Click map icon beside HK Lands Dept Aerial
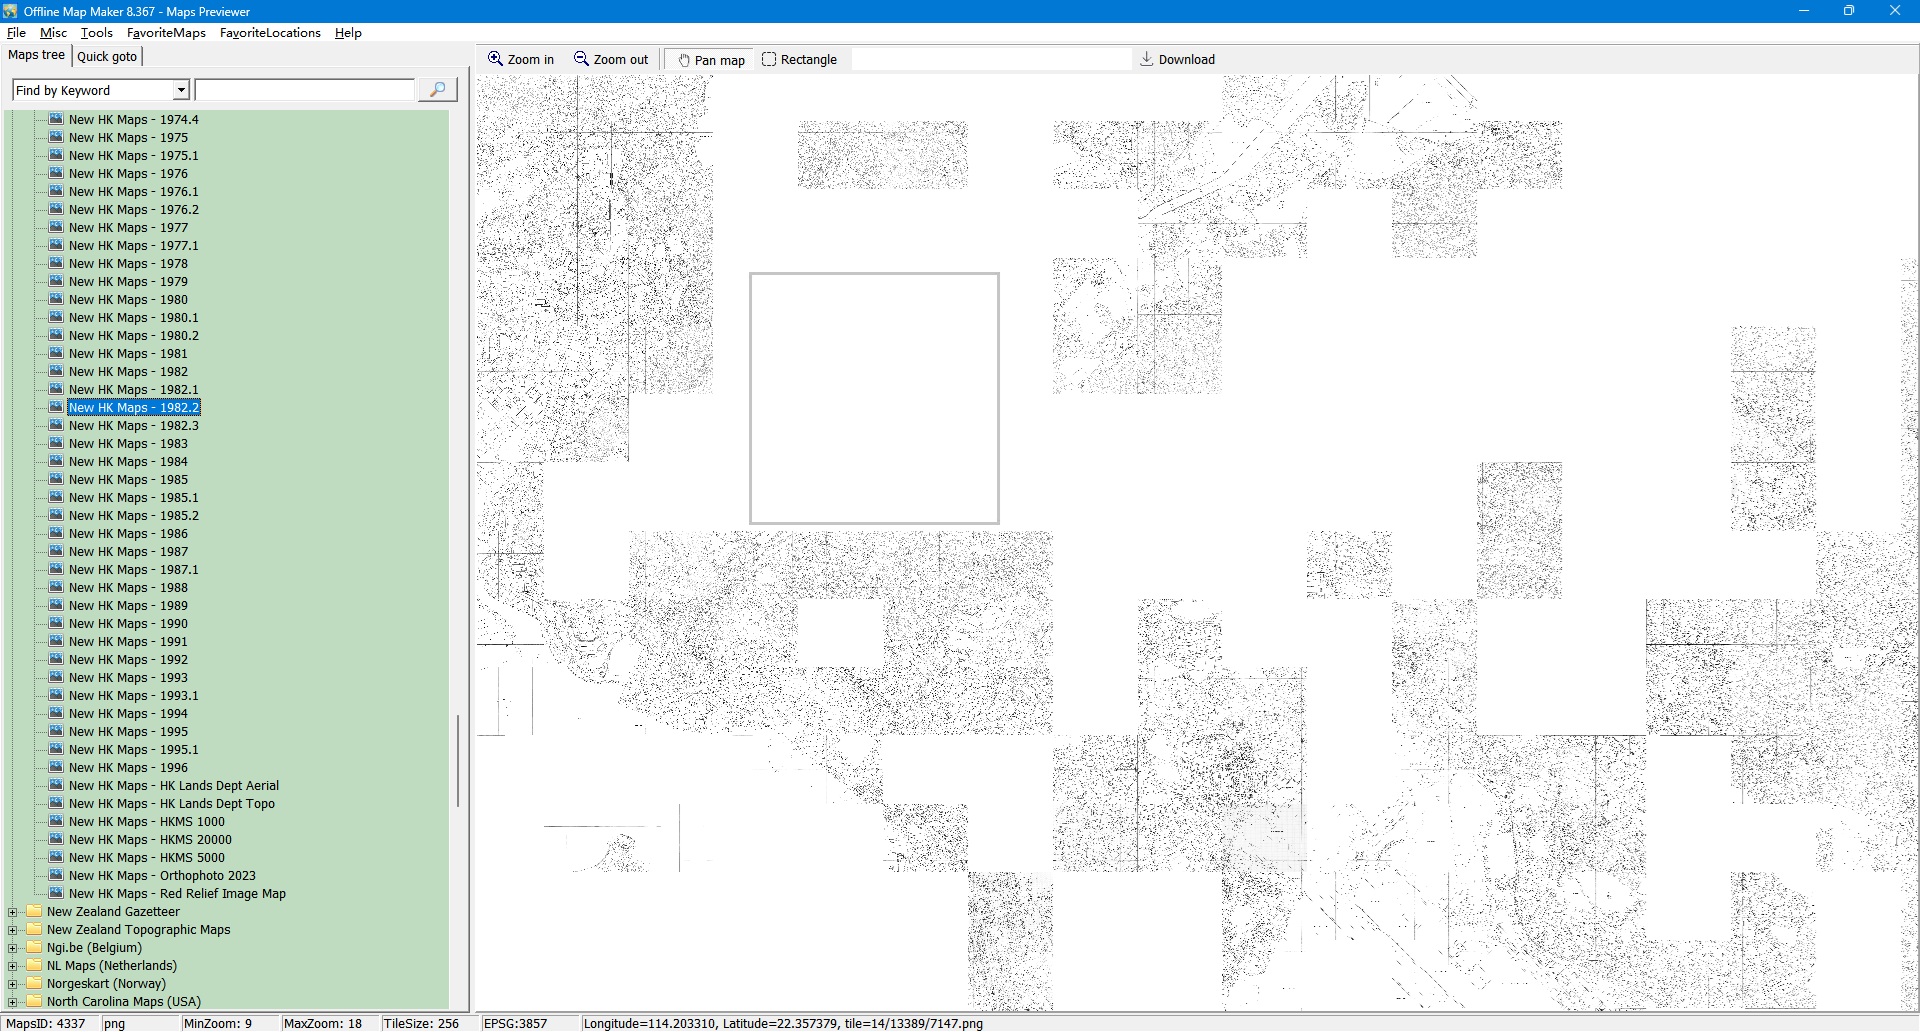The height and width of the screenshot is (1032, 1920). (x=57, y=785)
